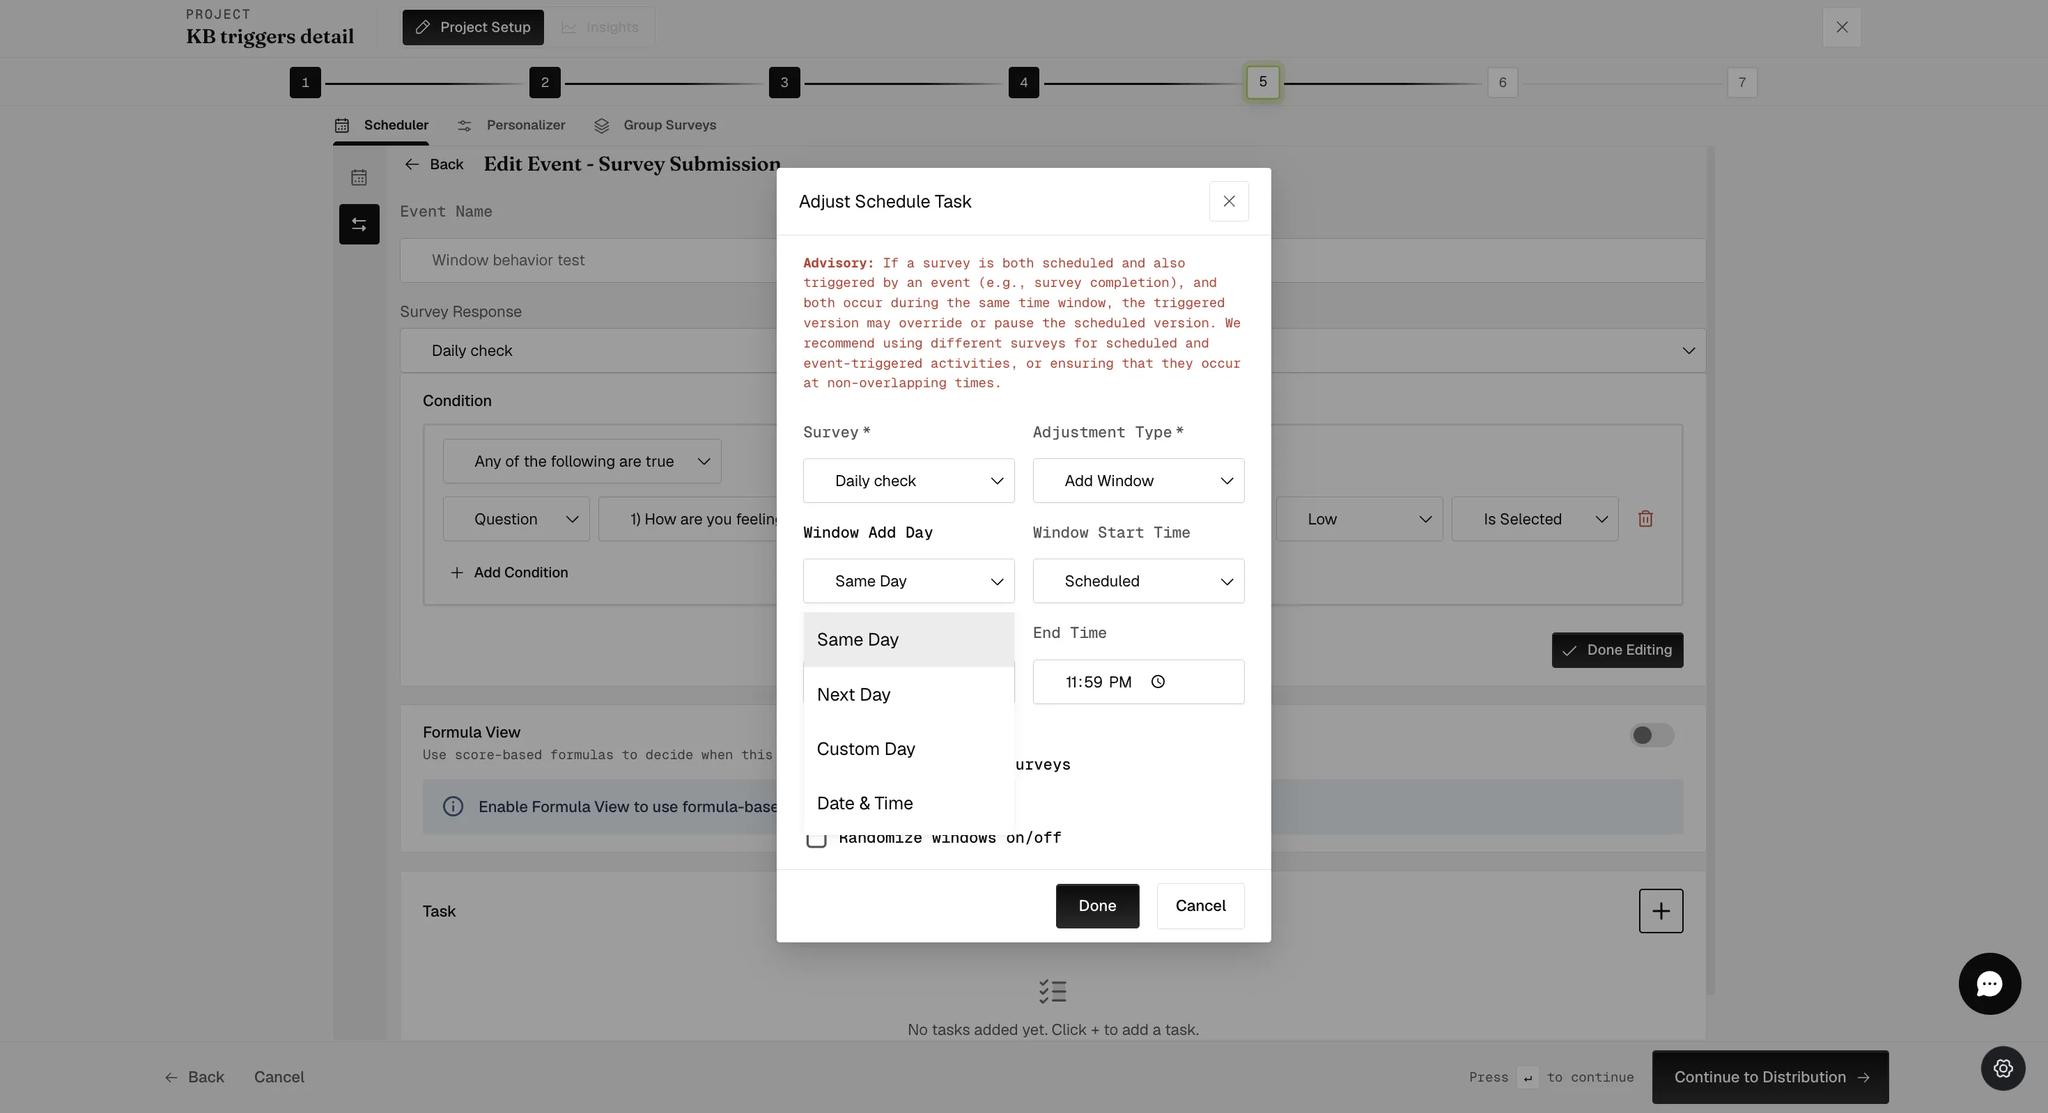The height and width of the screenshot is (1113, 2048).
Task: Click Done in the dialog
Action: pyautogui.click(x=1097, y=906)
